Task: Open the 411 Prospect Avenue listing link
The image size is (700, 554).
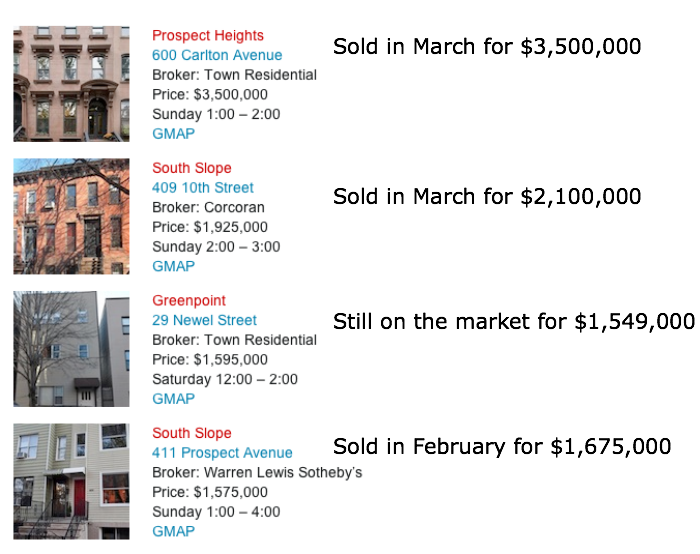Action: coord(222,453)
